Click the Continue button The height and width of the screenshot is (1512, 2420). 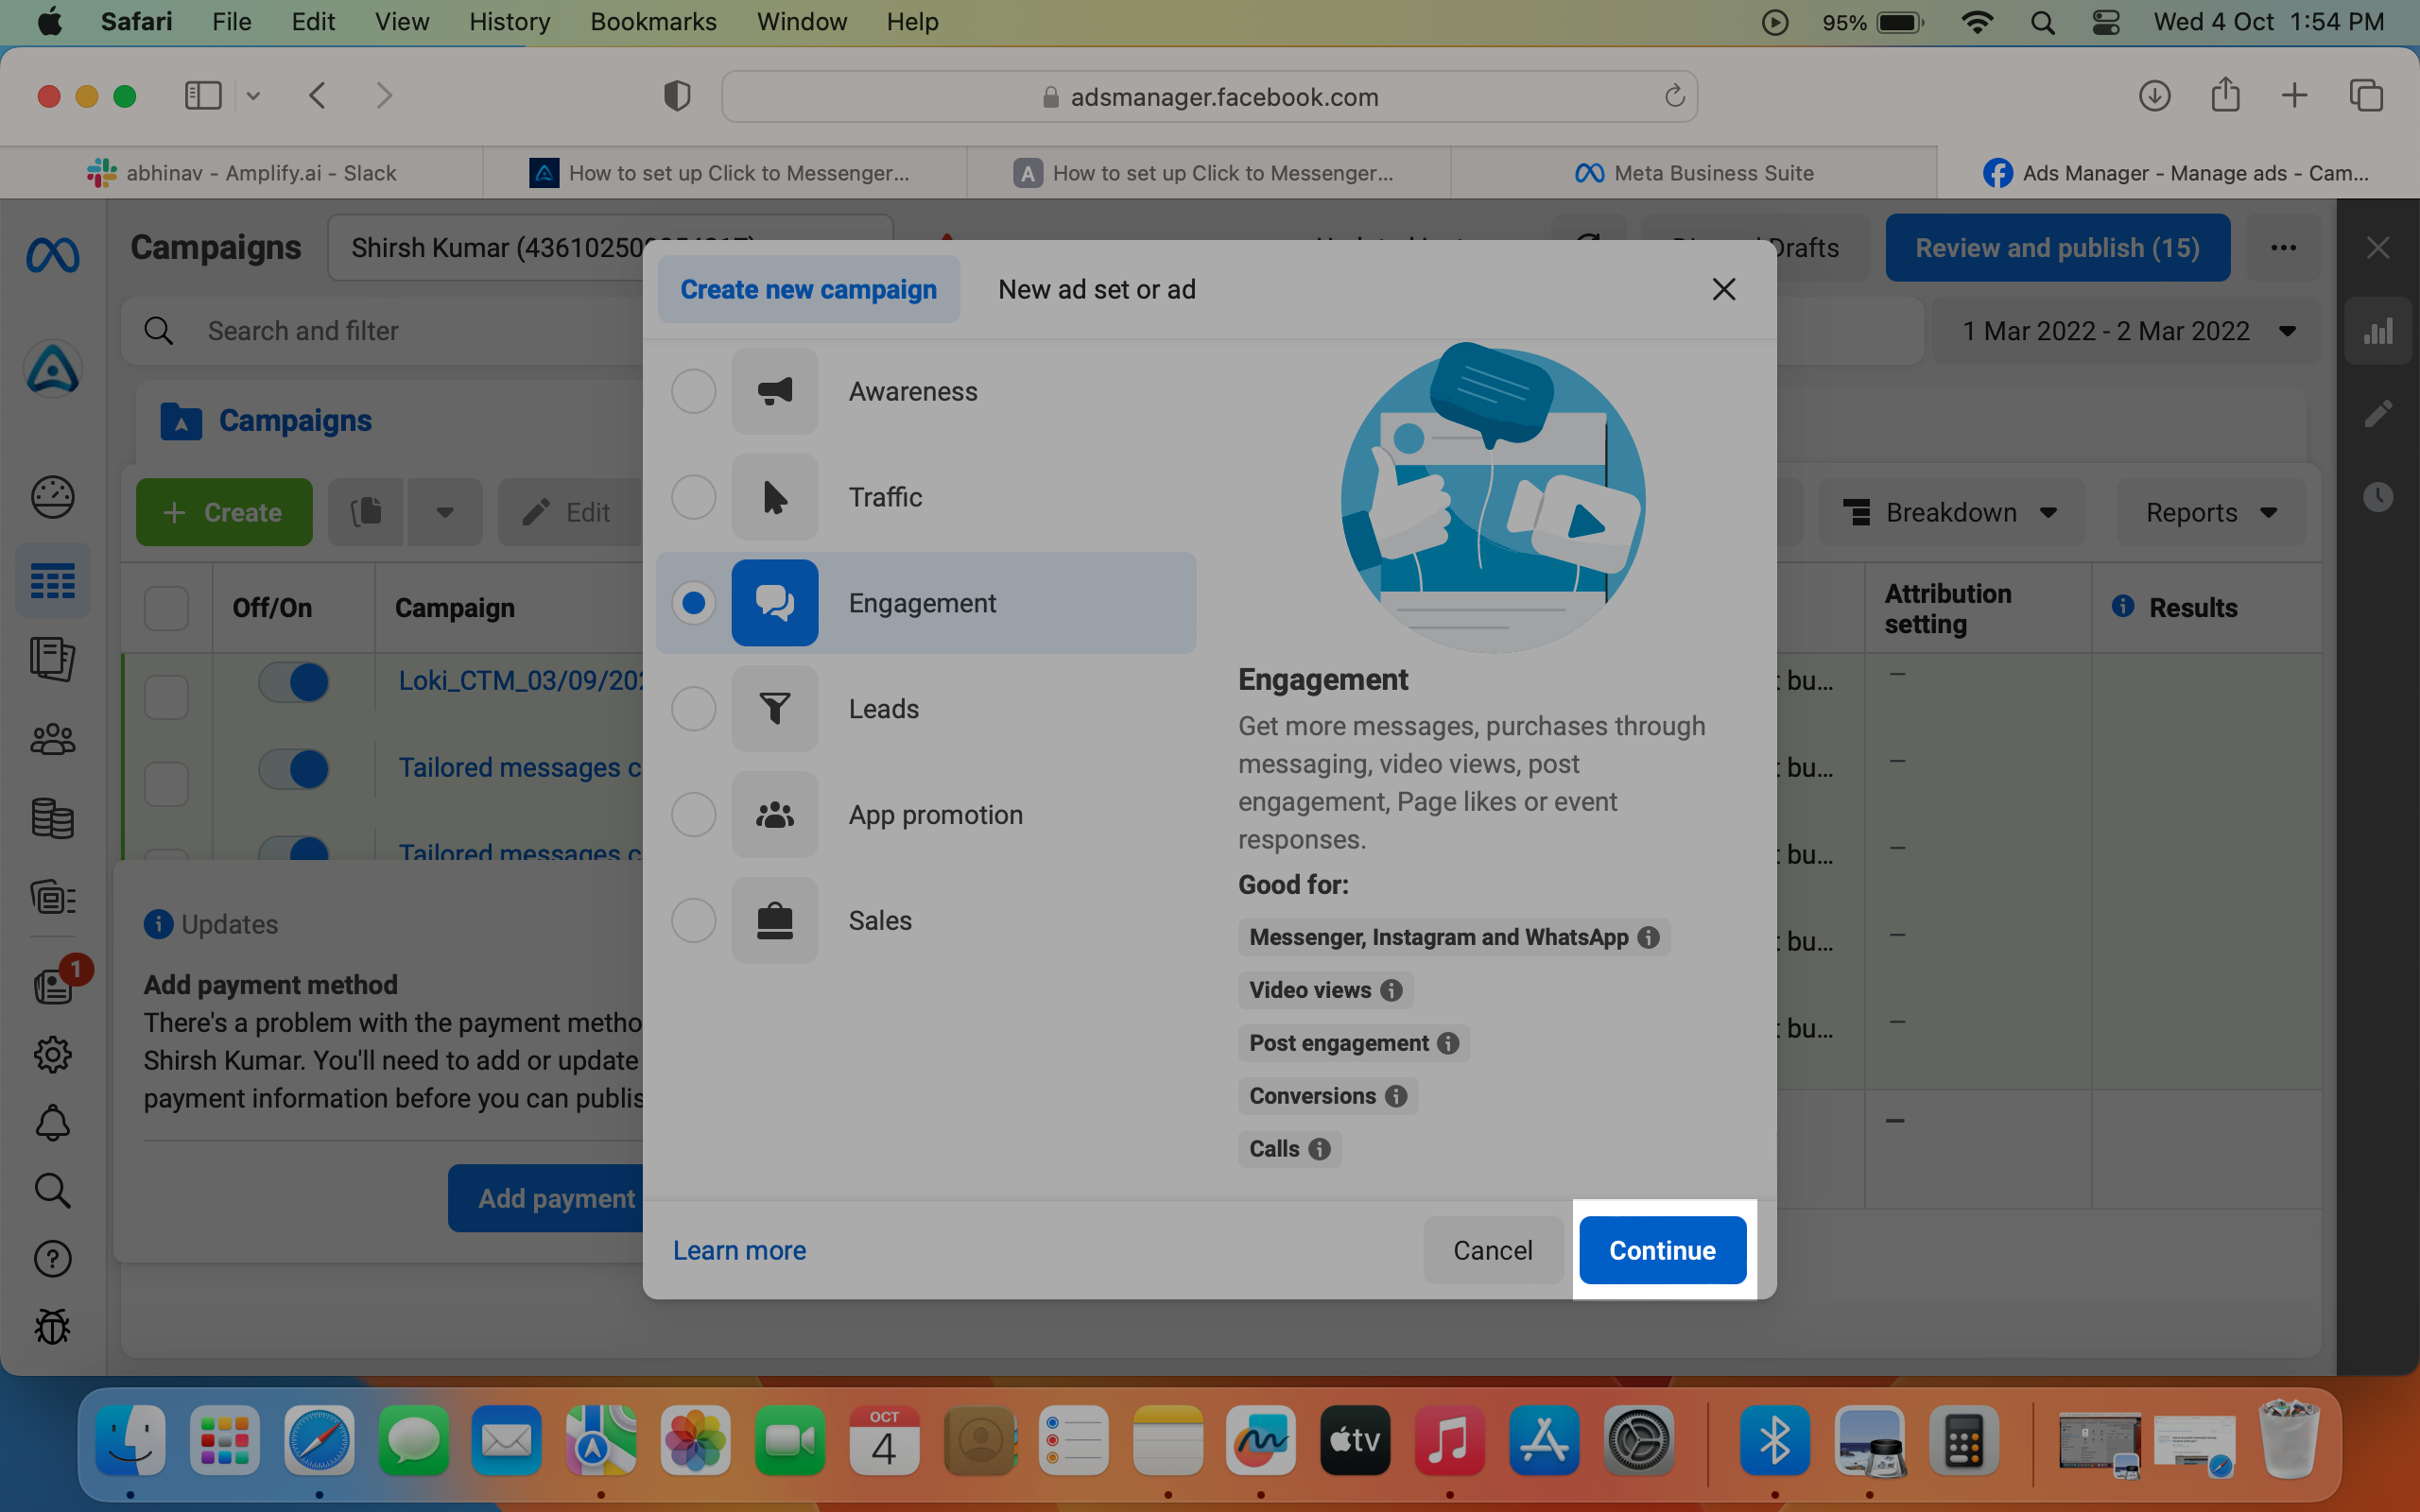[x=1663, y=1250]
